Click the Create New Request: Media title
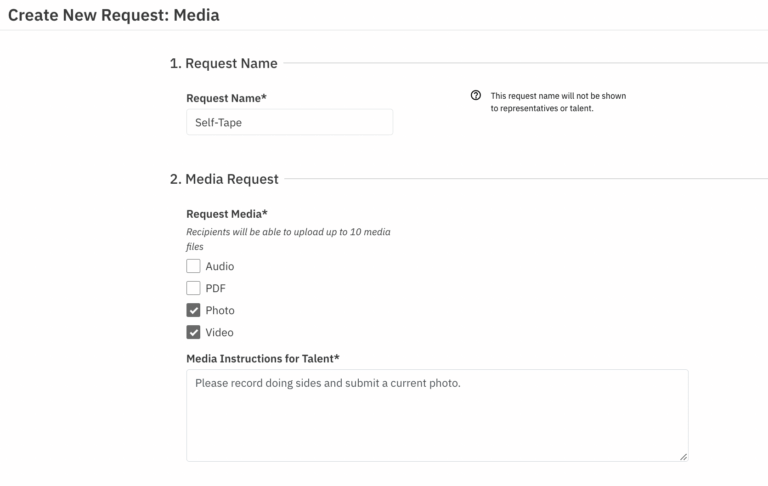 click(x=114, y=15)
